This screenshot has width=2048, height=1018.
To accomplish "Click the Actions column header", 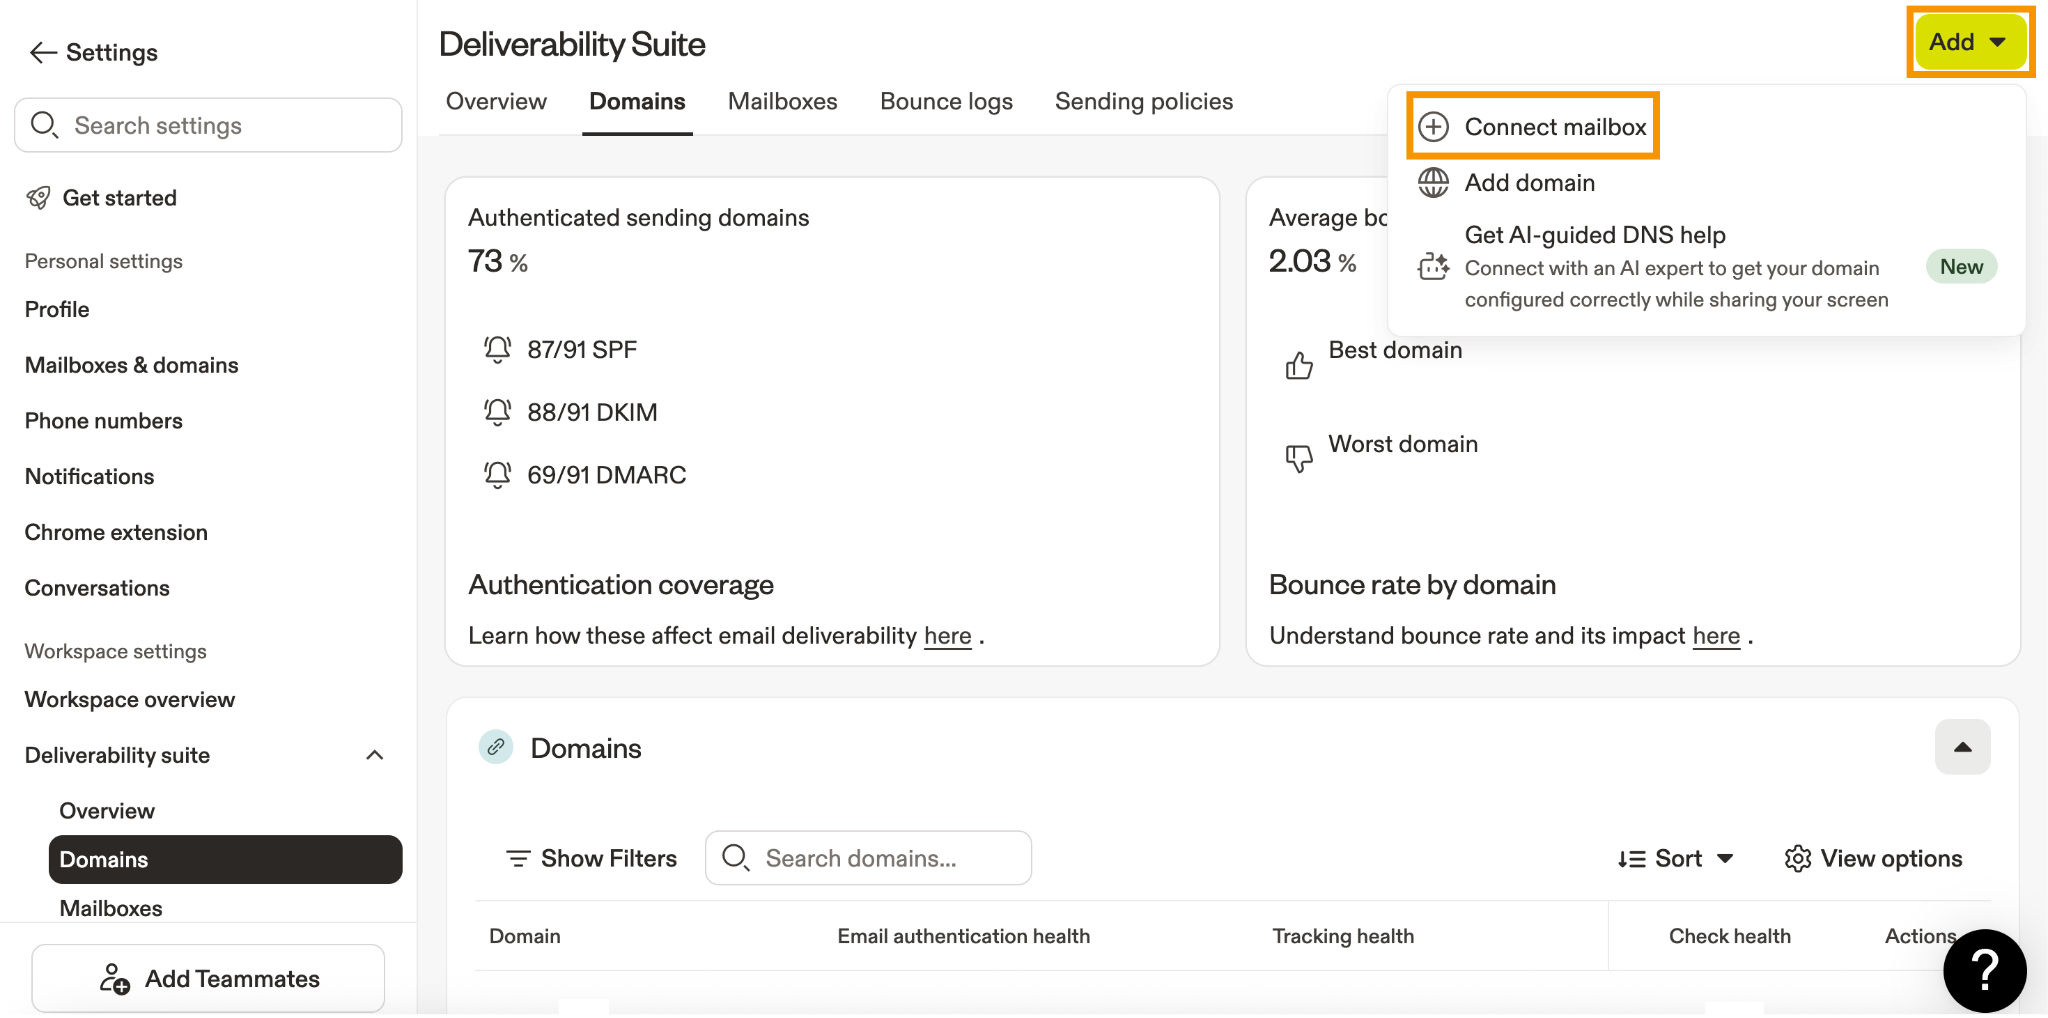I will tap(1920, 936).
